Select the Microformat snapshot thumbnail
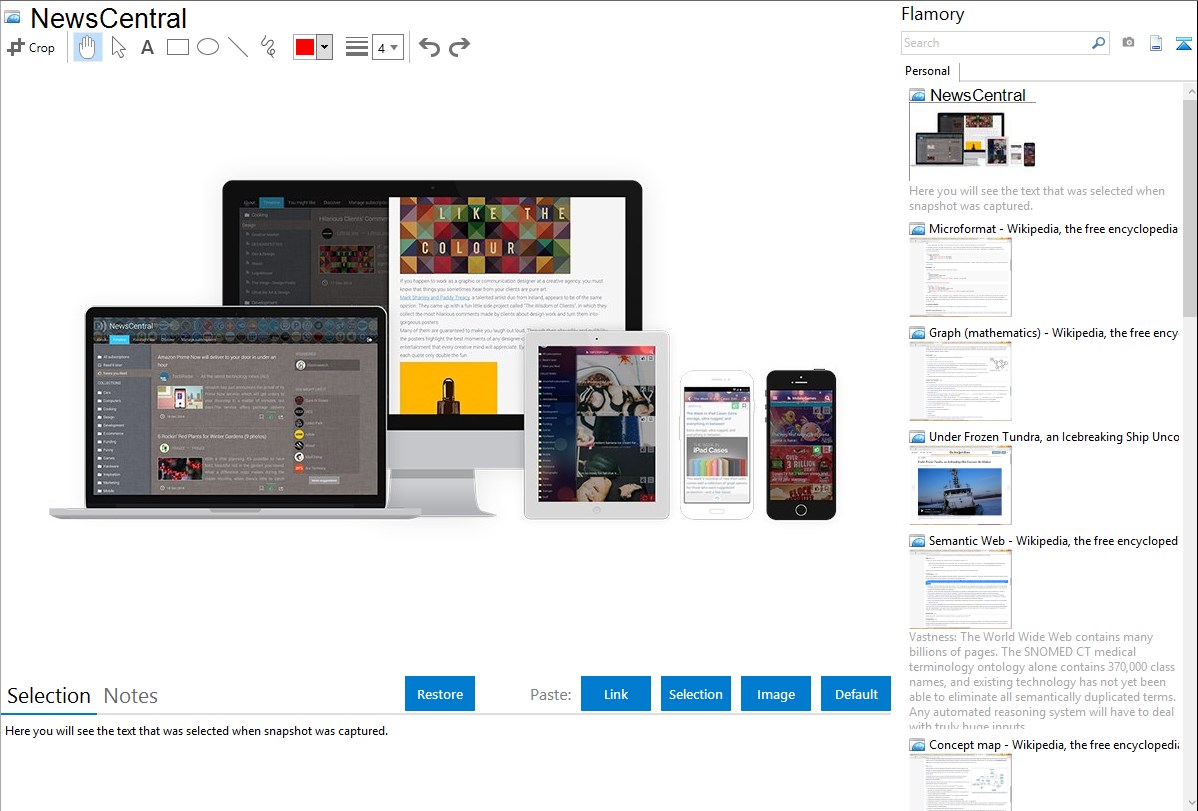Screen dimensions: 1198x811 point(960,277)
